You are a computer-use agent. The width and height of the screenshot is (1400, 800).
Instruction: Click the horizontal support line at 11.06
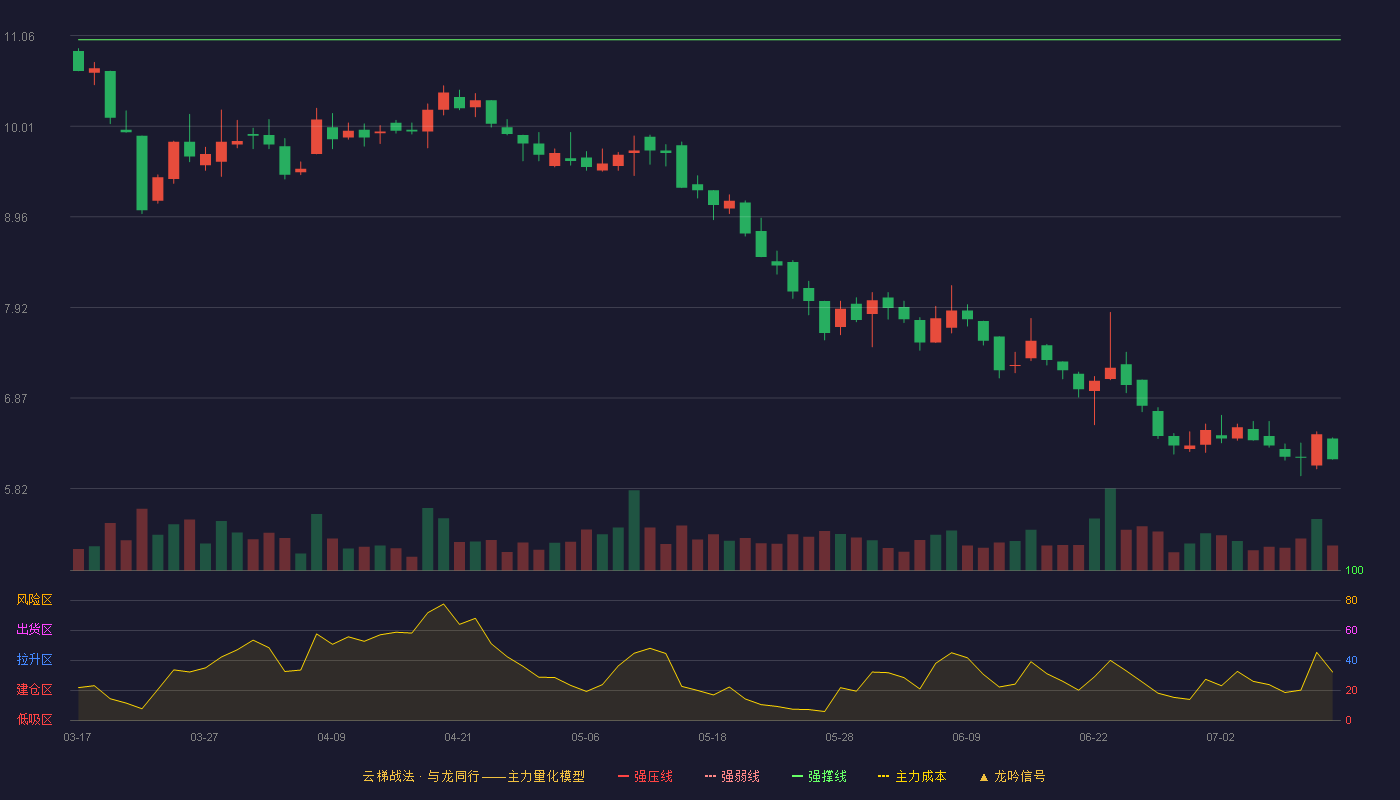click(x=709, y=40)
